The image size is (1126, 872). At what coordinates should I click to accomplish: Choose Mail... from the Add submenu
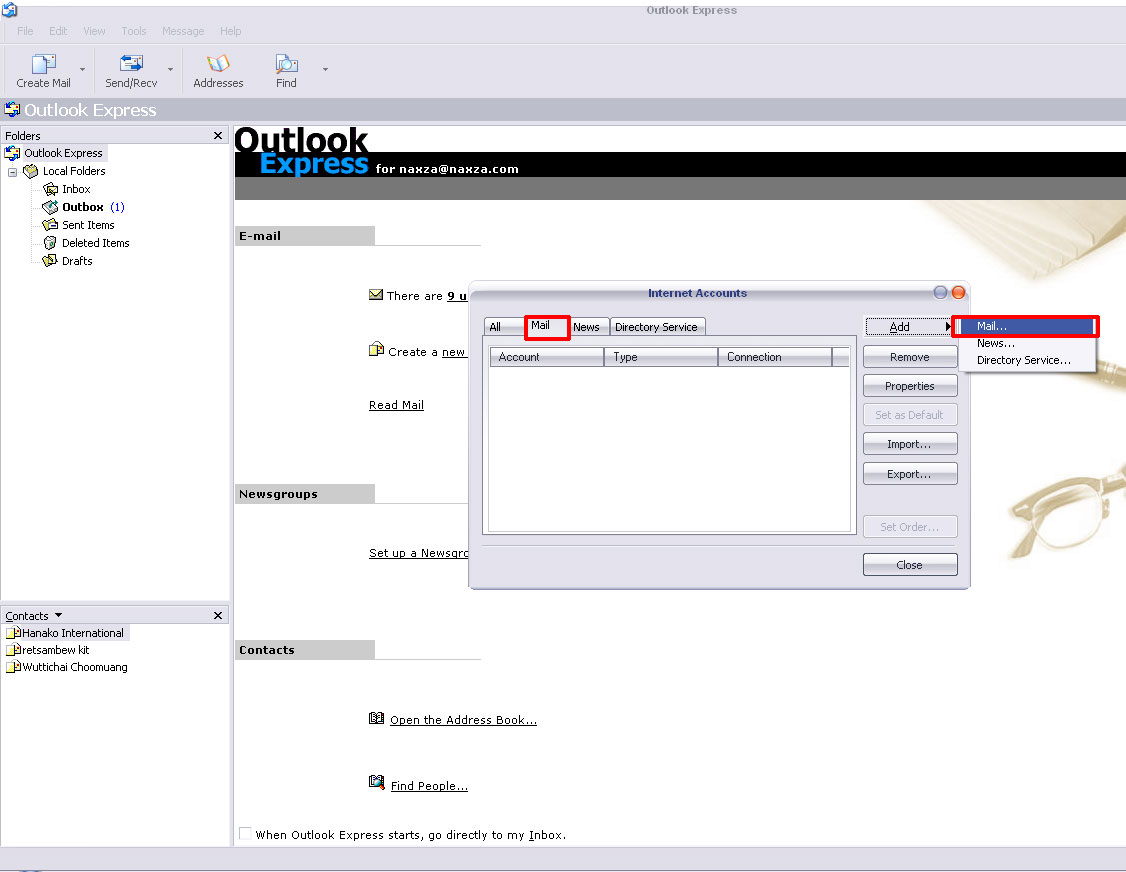[x=1025, y=326]
